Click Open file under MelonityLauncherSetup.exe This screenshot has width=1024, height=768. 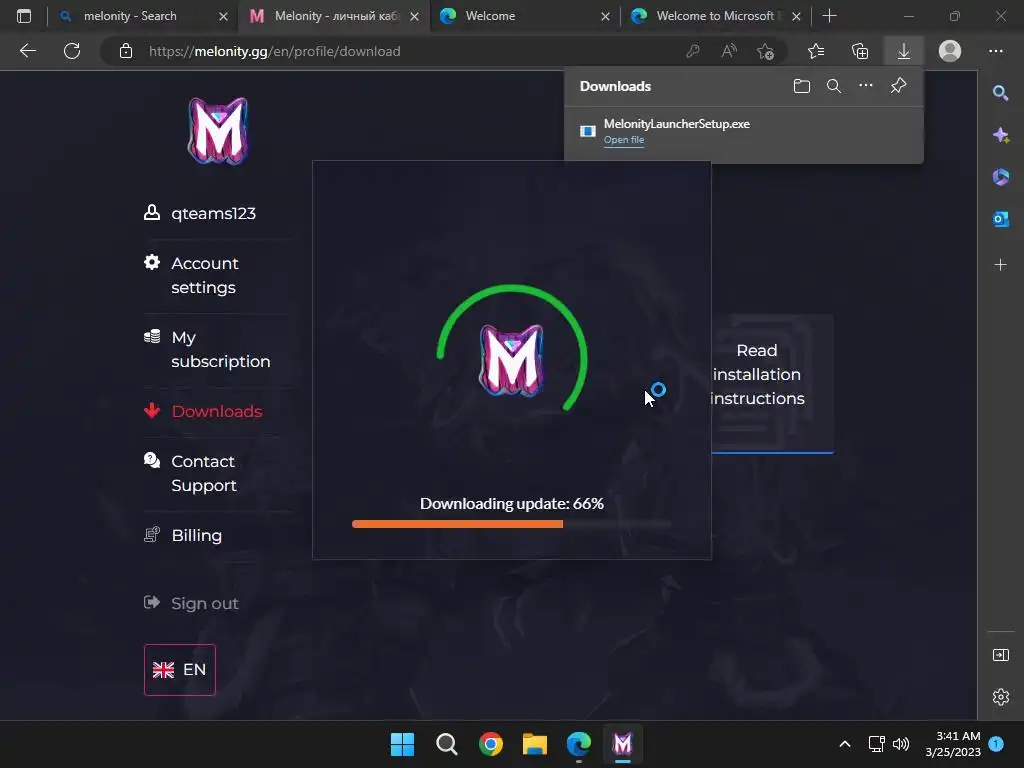(624, 140)
